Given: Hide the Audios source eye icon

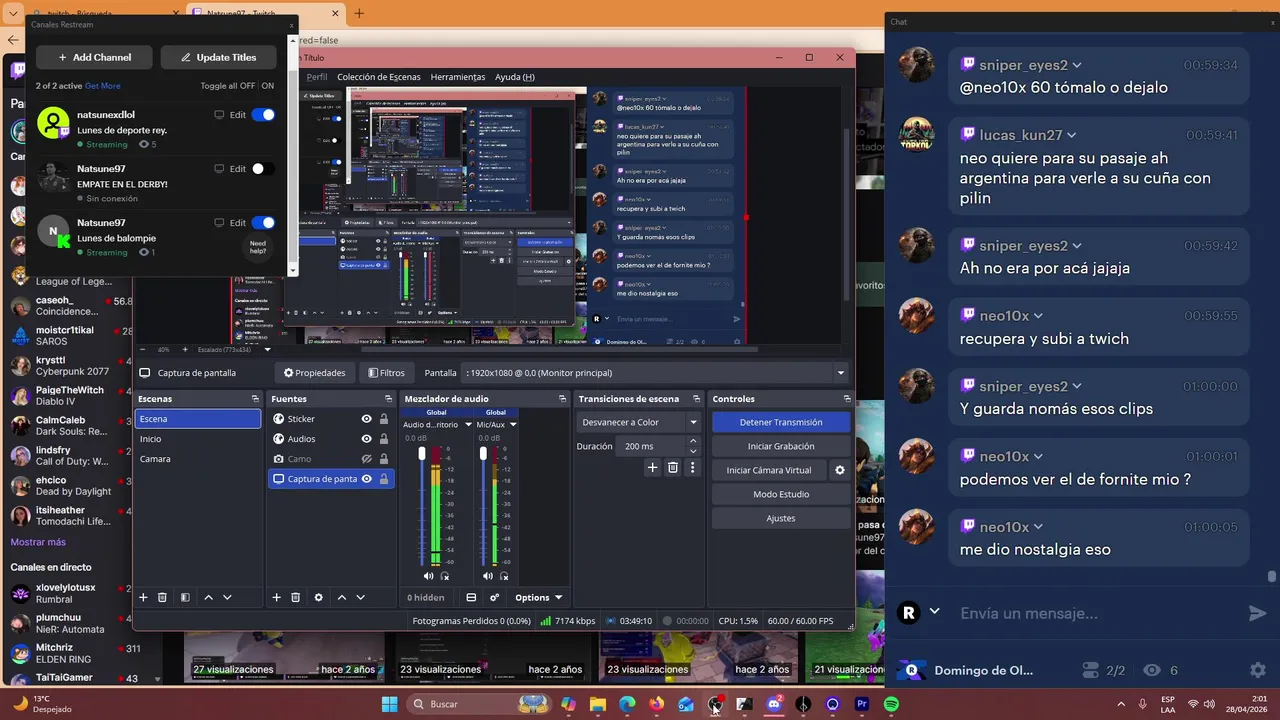Looking at the screenshot, I should [x=367, y=439].
